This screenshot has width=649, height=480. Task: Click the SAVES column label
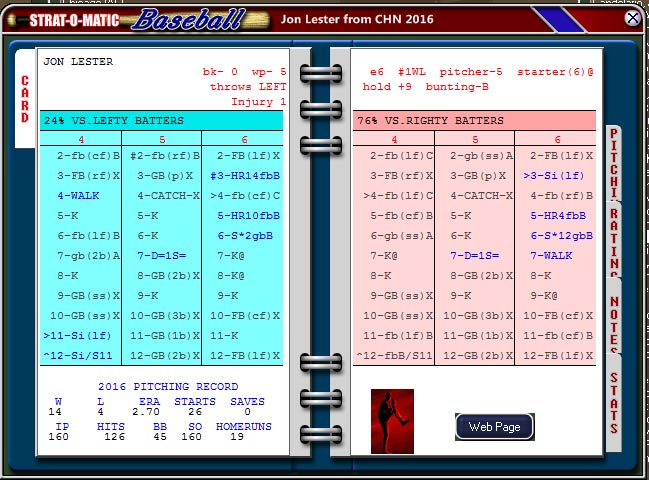click(x=248, y=401)
